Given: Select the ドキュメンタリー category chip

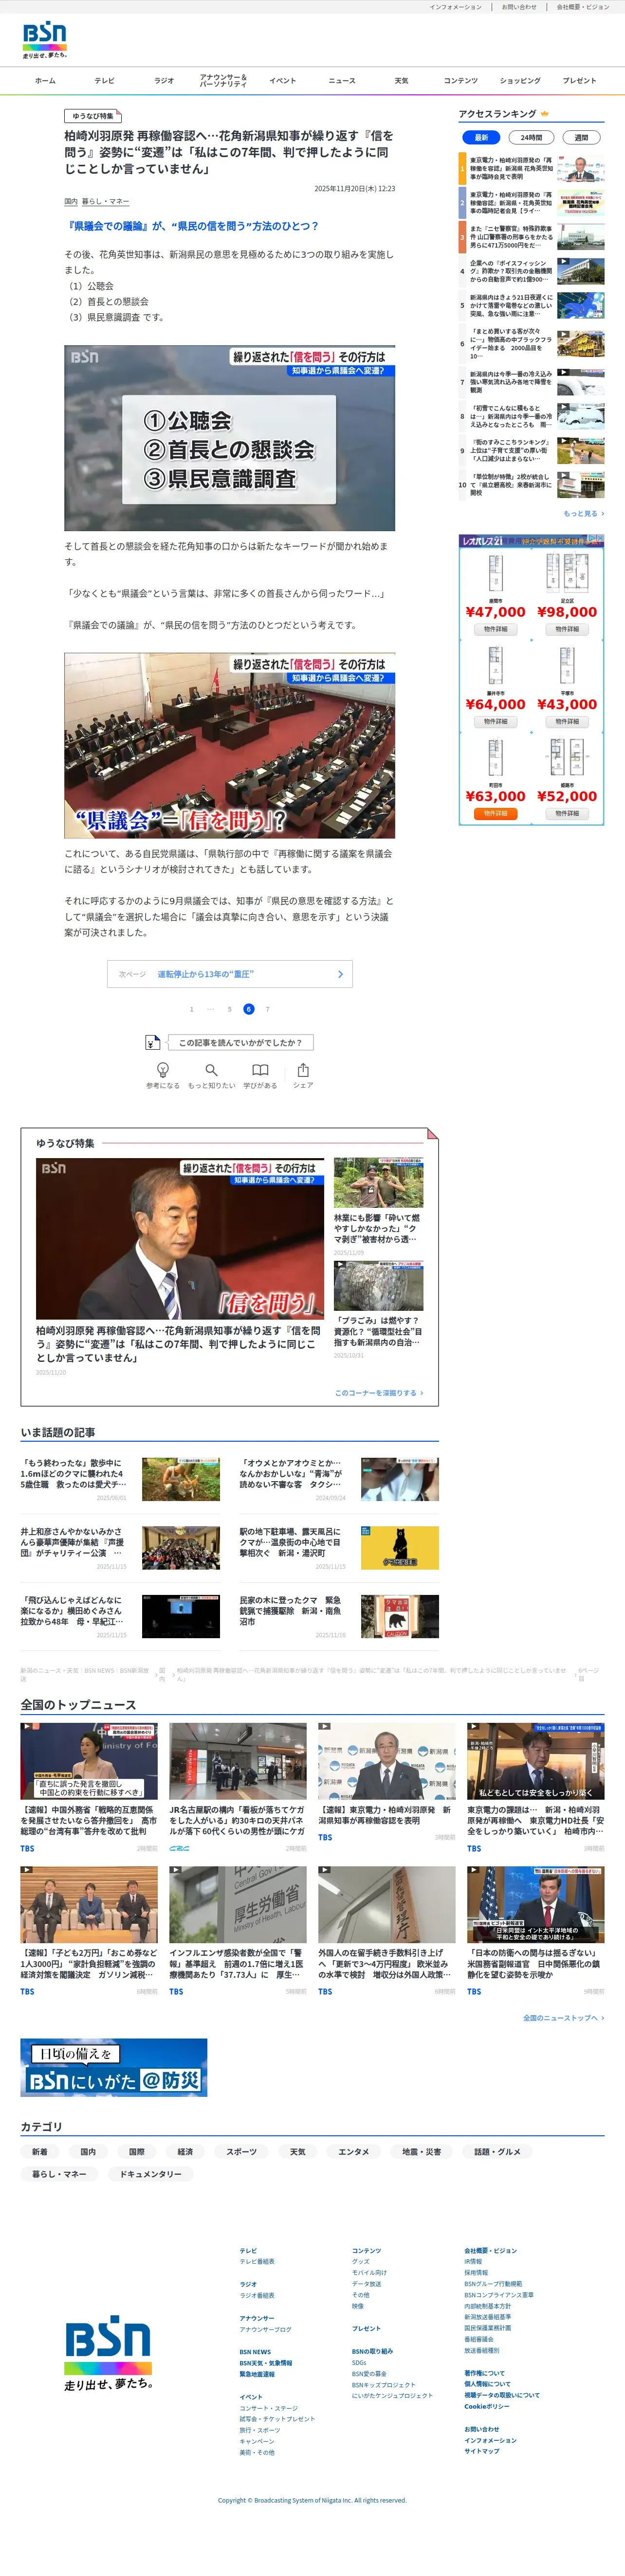Looking at the screenshot, I should pyautogui.click(x=151, y=2174).
